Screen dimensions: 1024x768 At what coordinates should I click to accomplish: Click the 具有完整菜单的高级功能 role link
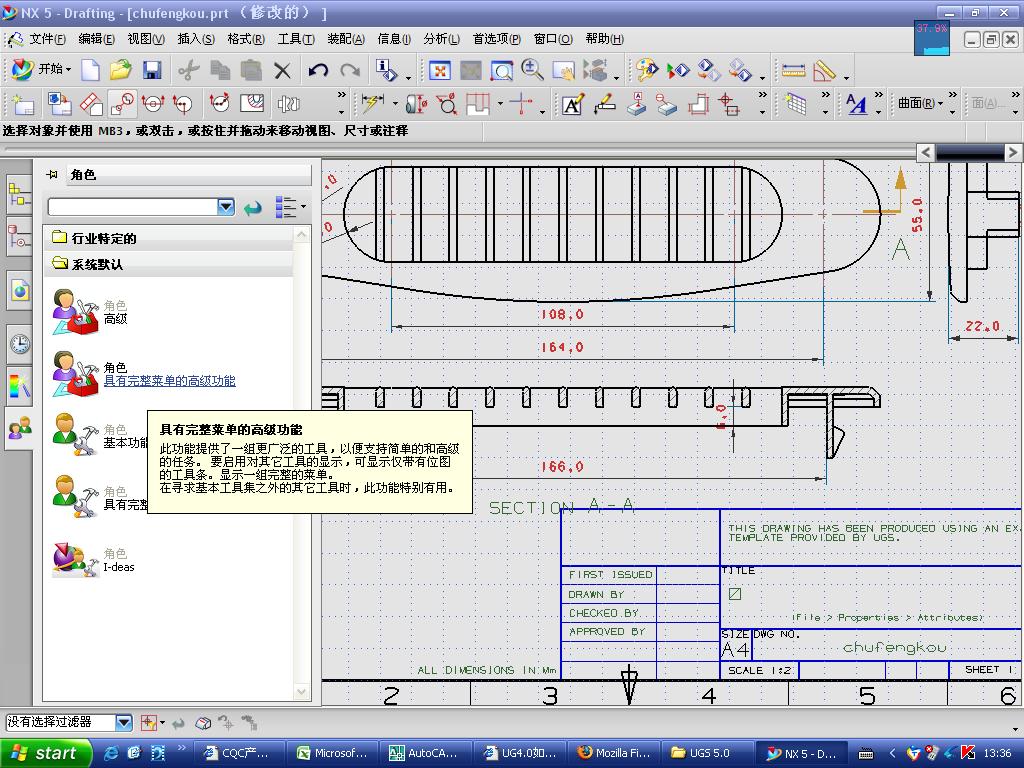(169, 381)
